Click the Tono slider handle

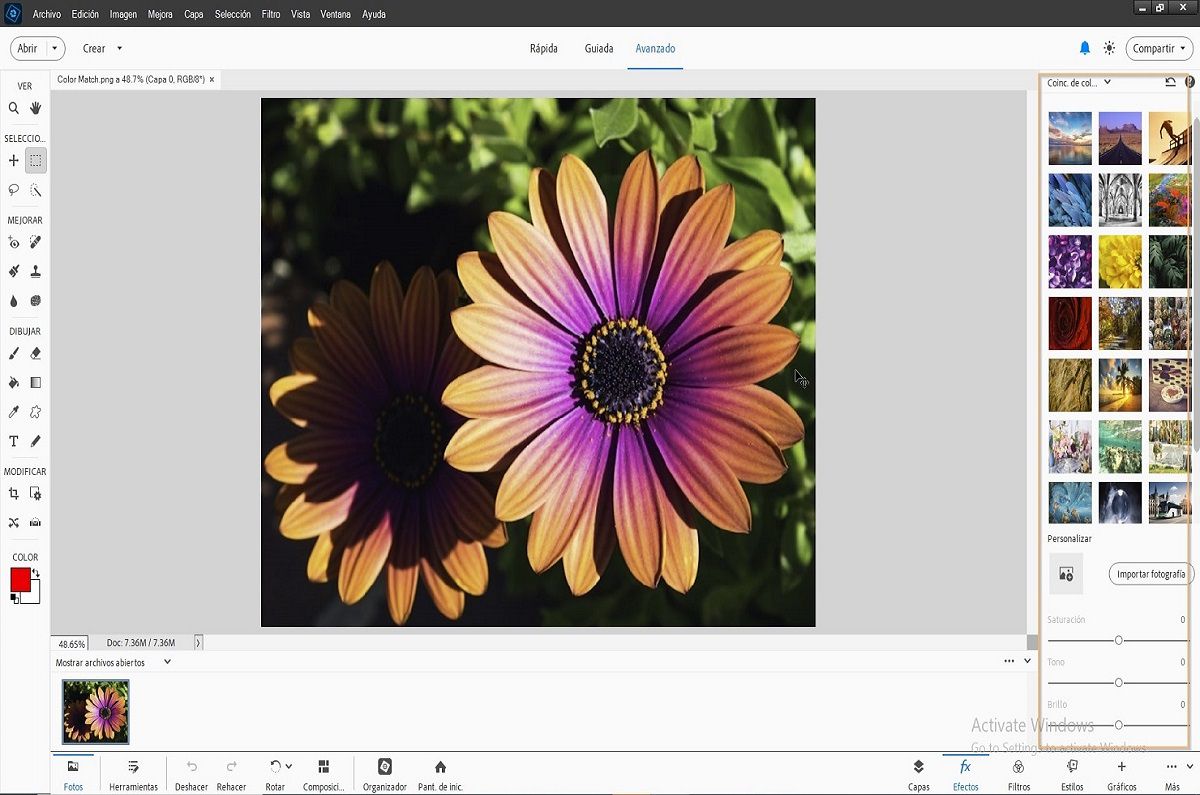click(1119, 682)
